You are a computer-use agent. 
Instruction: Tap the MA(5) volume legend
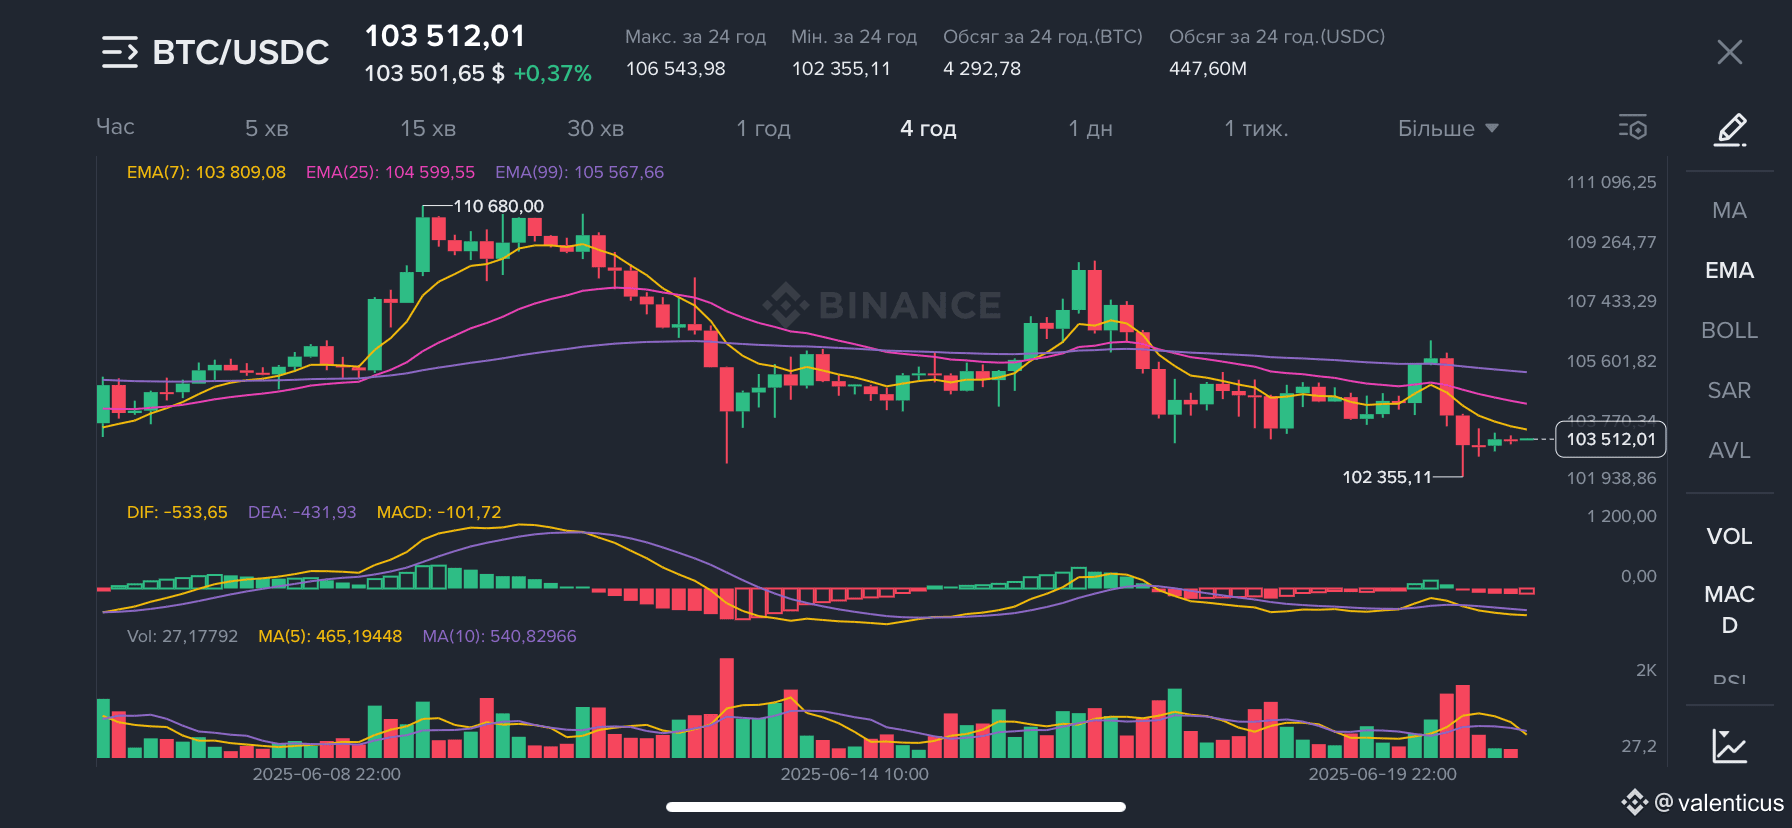click(x=330, y=636)
